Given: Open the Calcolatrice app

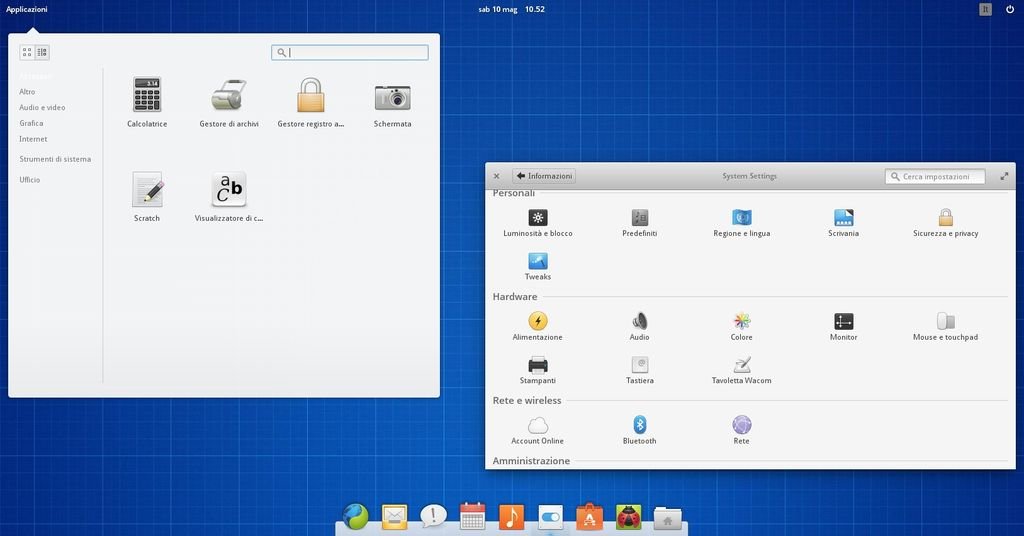Looking at the screenshot, I should pyautogui.click(x=147, y=96).
